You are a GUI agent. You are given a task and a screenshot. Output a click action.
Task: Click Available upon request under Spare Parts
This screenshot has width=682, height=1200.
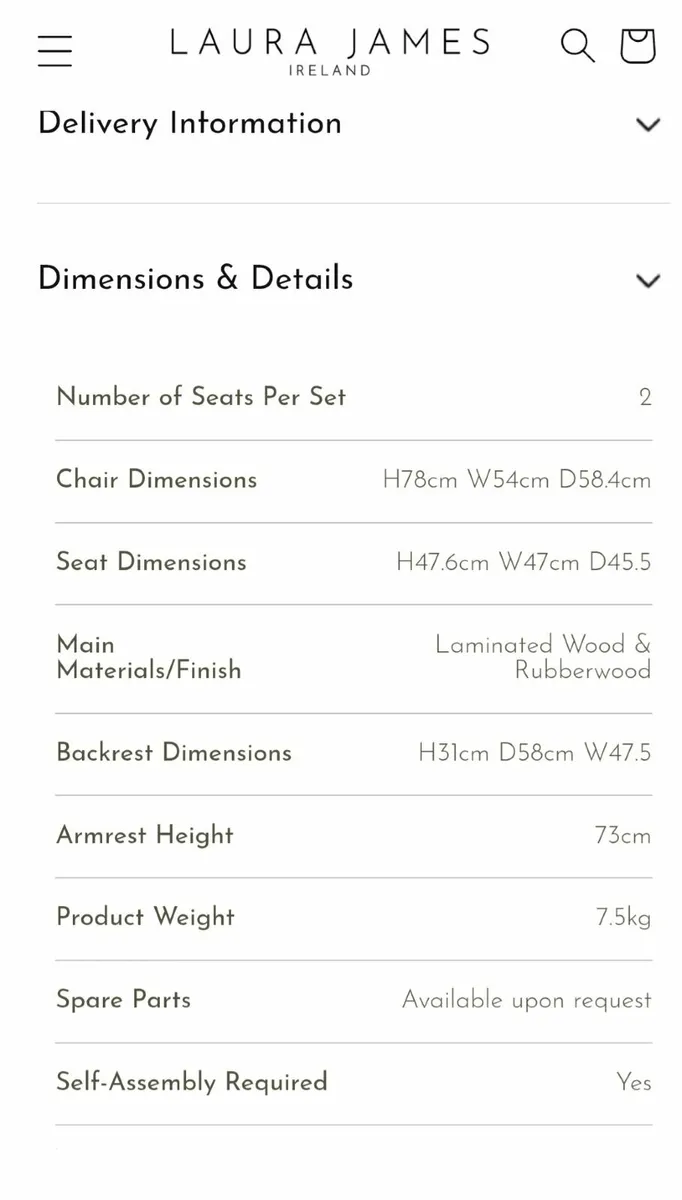click(525, 1000)
